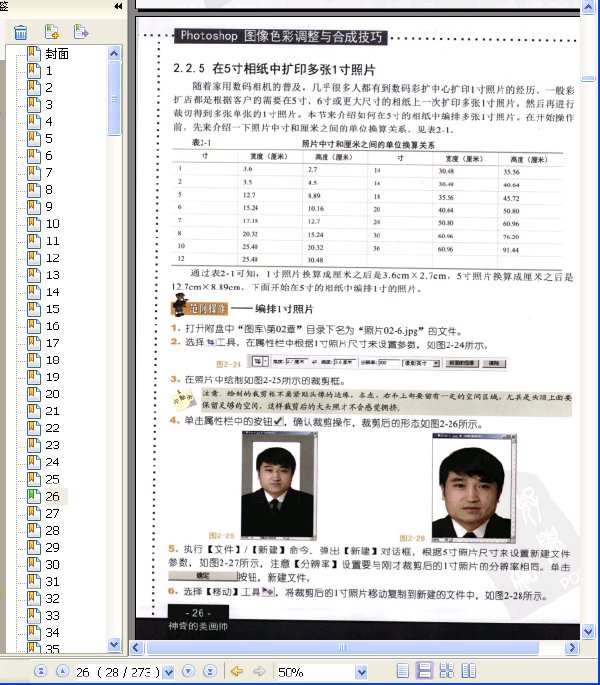Image resolution: width=600 pixels, height=685 pixels.
Task: Go to the last page button
Action: click(210, 671)
